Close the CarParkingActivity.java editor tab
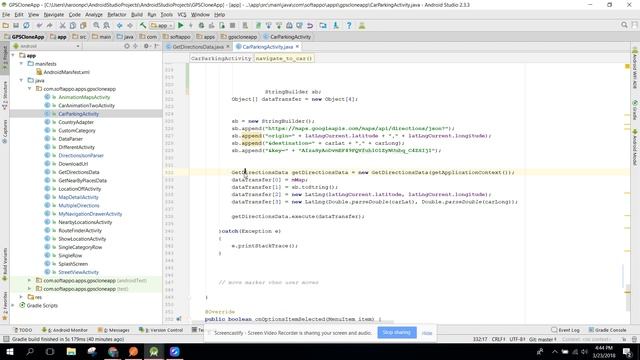Viewport: 640px width, 360px height. coord(297,47)
